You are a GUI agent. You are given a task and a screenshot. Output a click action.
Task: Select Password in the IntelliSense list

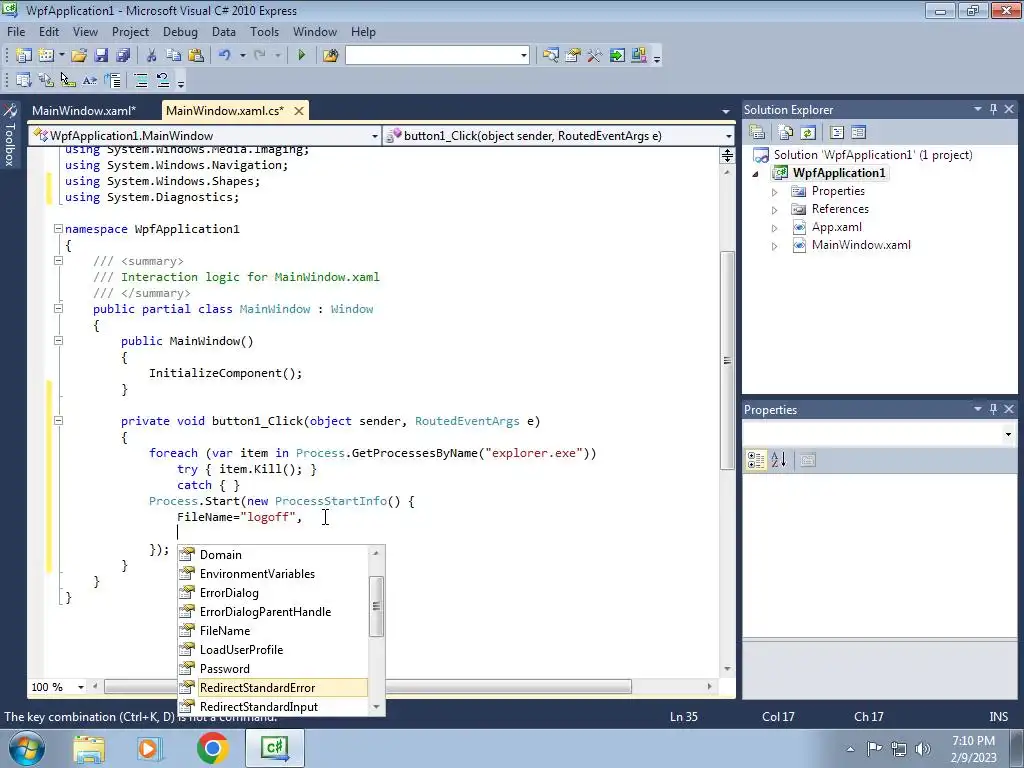(273, 669)
